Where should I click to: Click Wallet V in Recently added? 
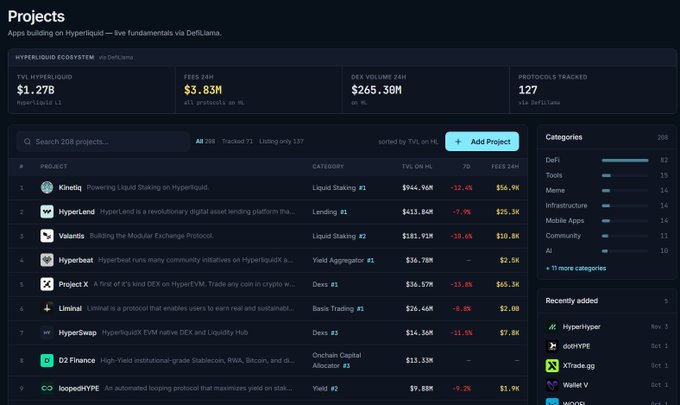pos(575,385)
